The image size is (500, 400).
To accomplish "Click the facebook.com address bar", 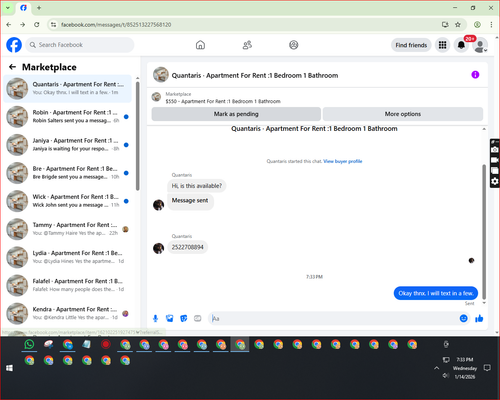I will [247, 25].
